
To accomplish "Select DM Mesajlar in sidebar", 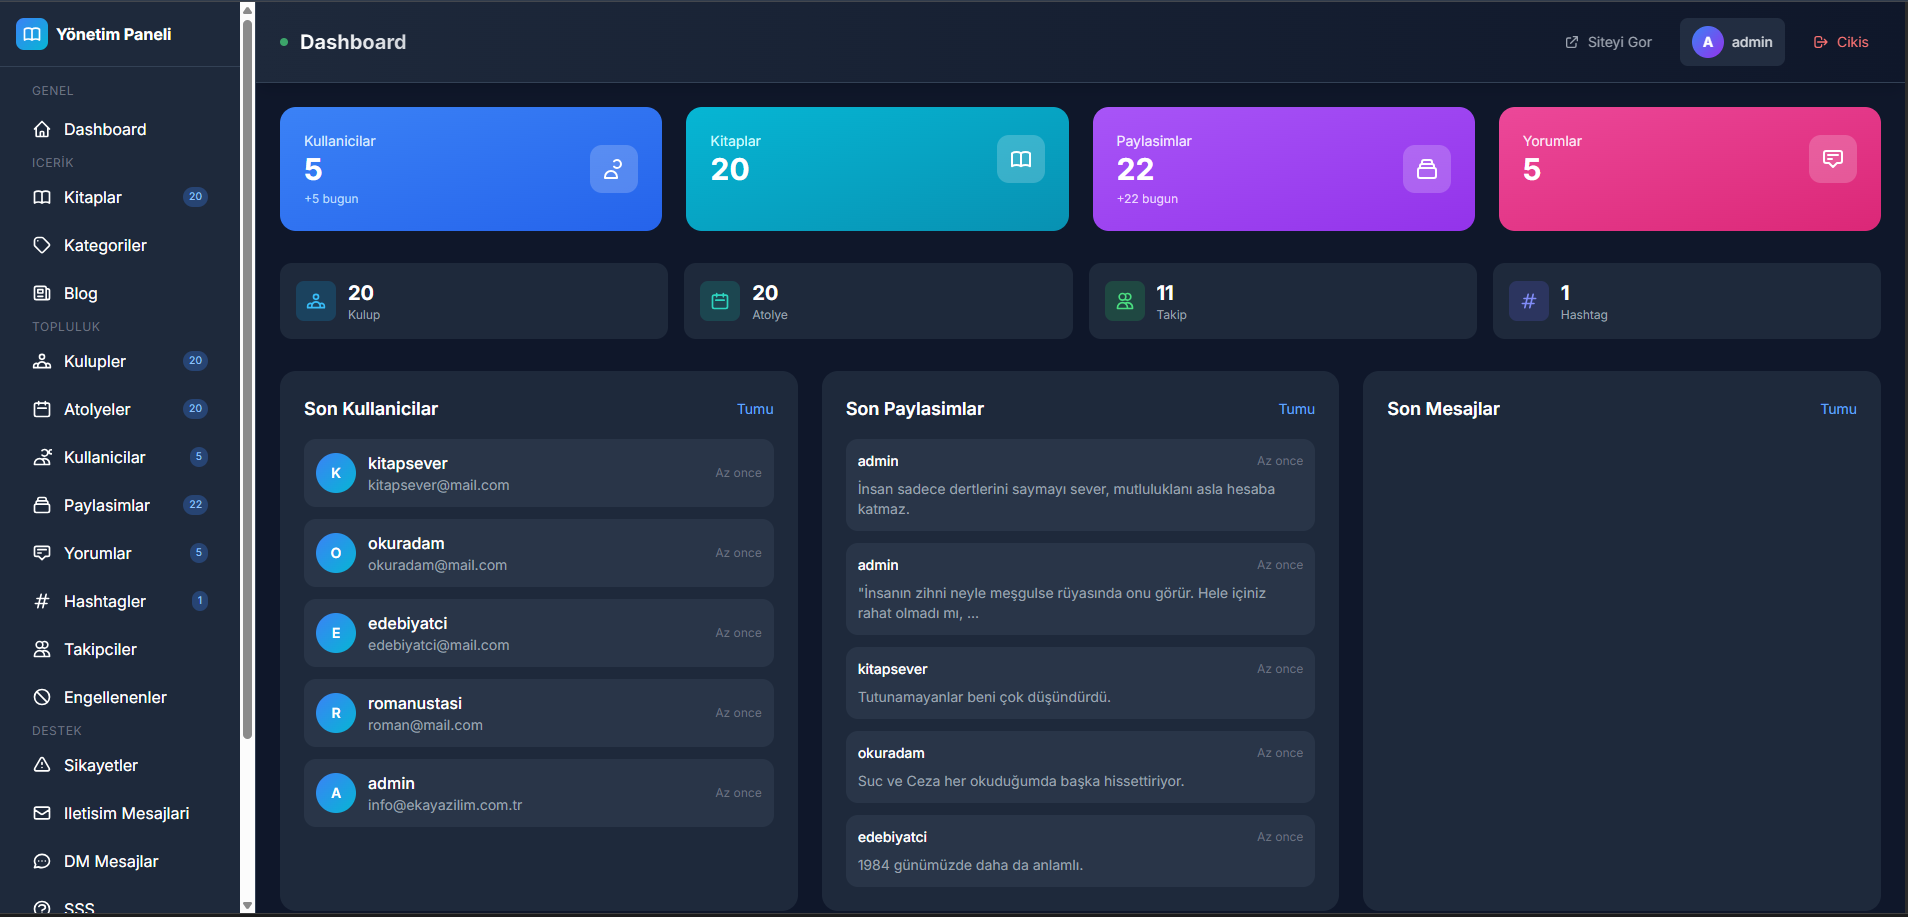I will (x=111, y=861).
